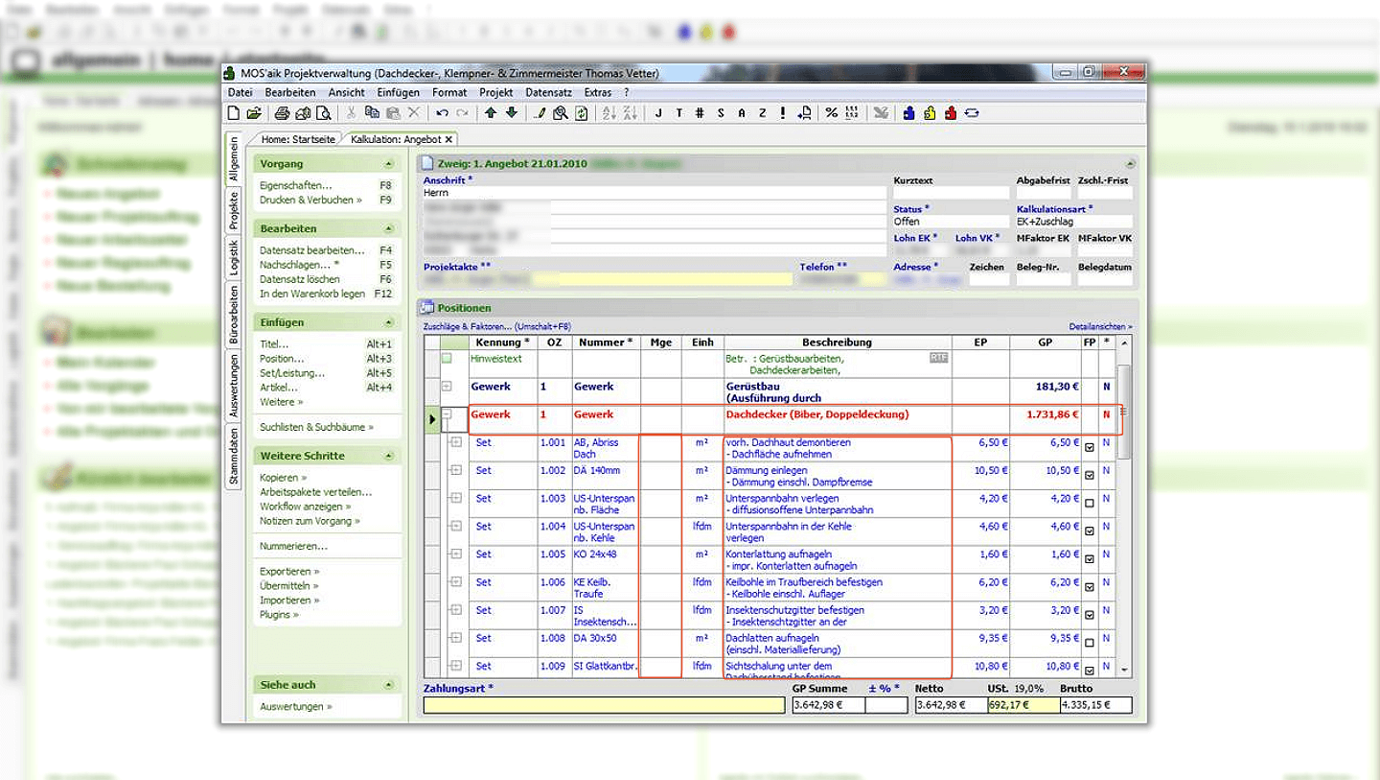Click the undo arrow icon
The image size is (1380, 780).
pos(442,113)
